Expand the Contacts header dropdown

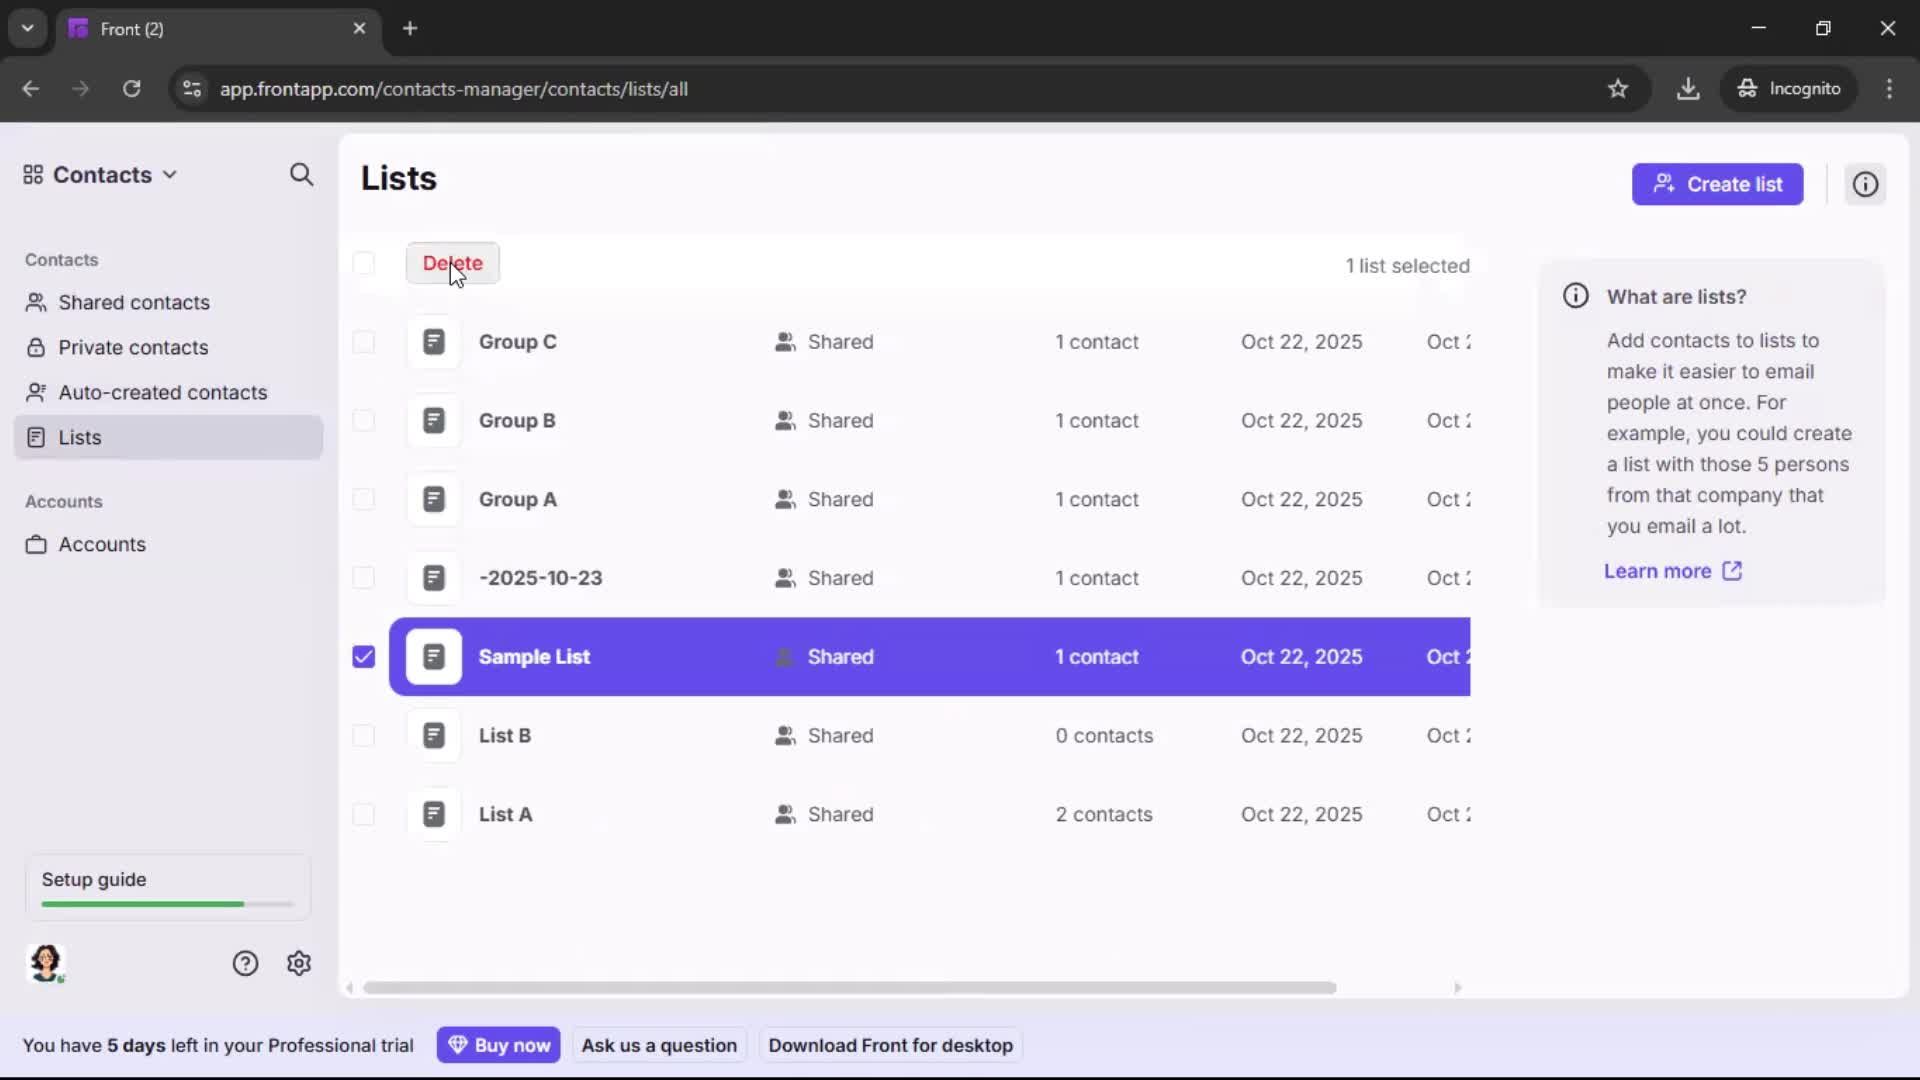169,175
